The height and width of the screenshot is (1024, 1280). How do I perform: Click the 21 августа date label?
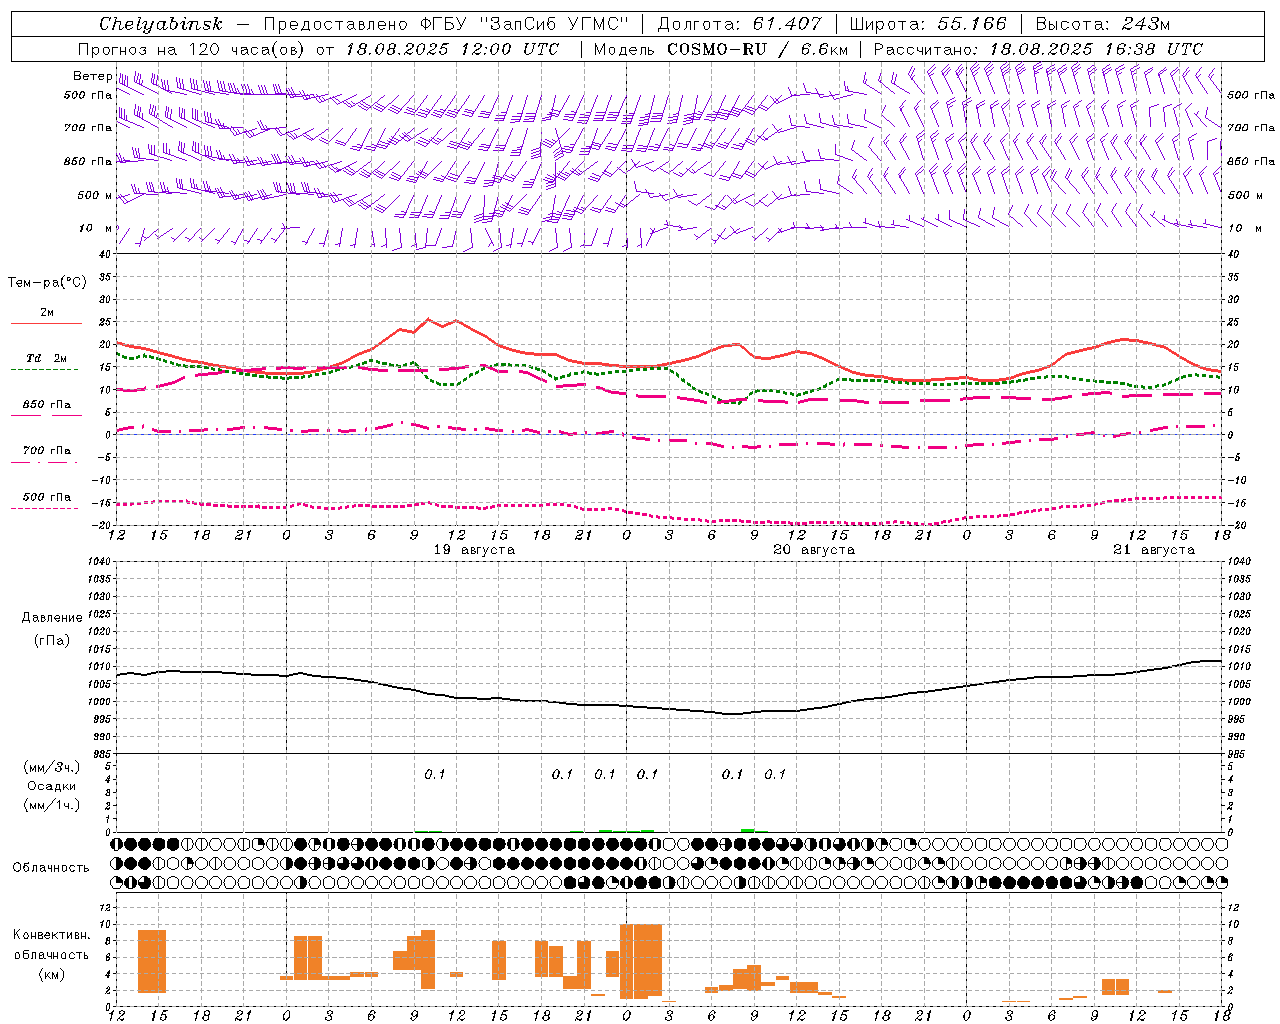tap(1154, 550)
